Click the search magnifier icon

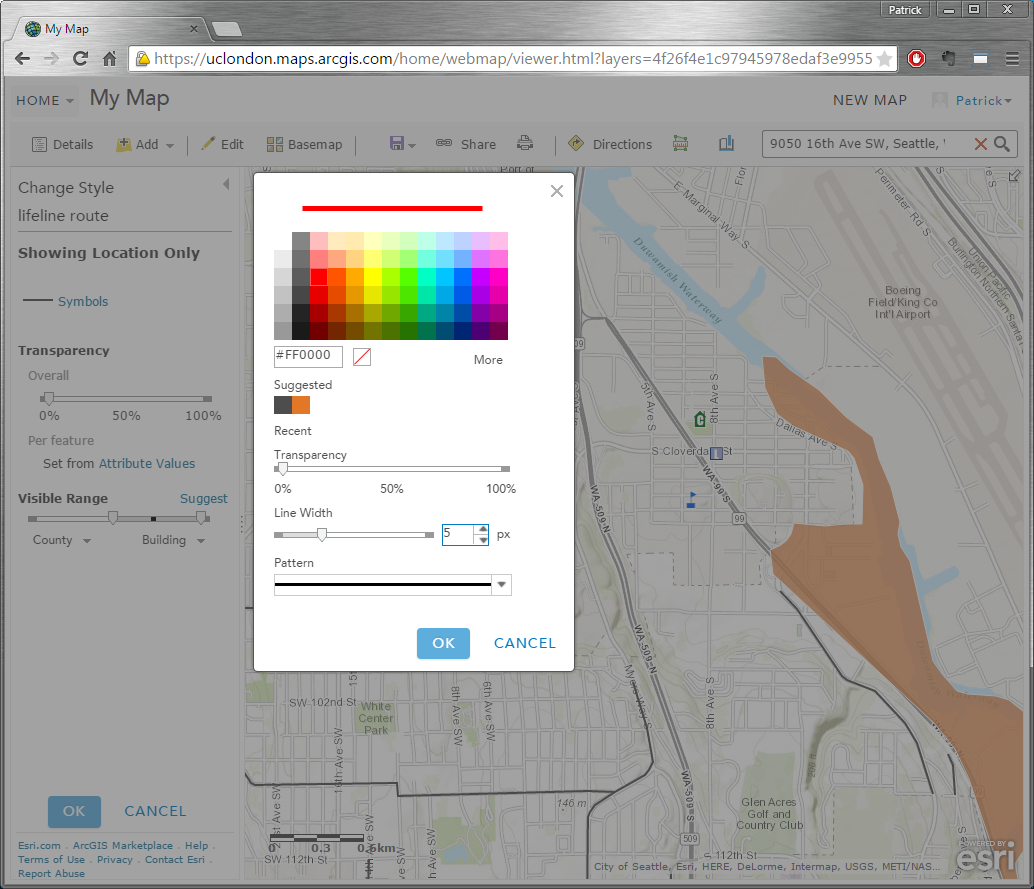coord(1002,144)
